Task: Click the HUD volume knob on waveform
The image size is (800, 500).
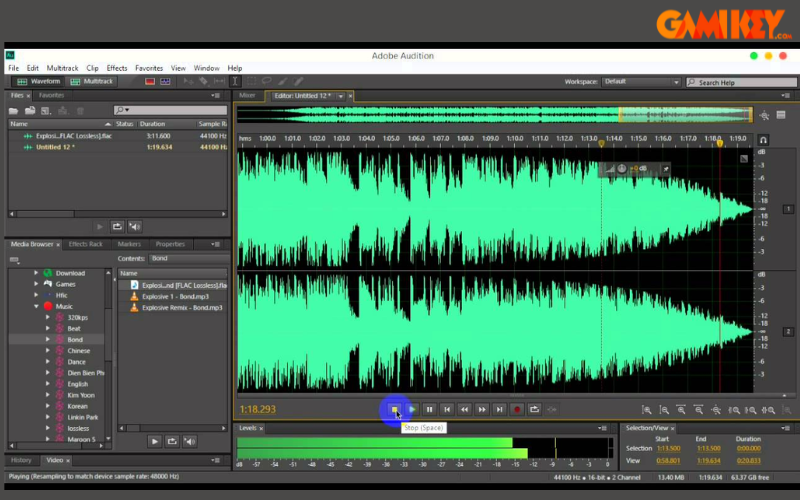Action: click(x=621, y=168)
